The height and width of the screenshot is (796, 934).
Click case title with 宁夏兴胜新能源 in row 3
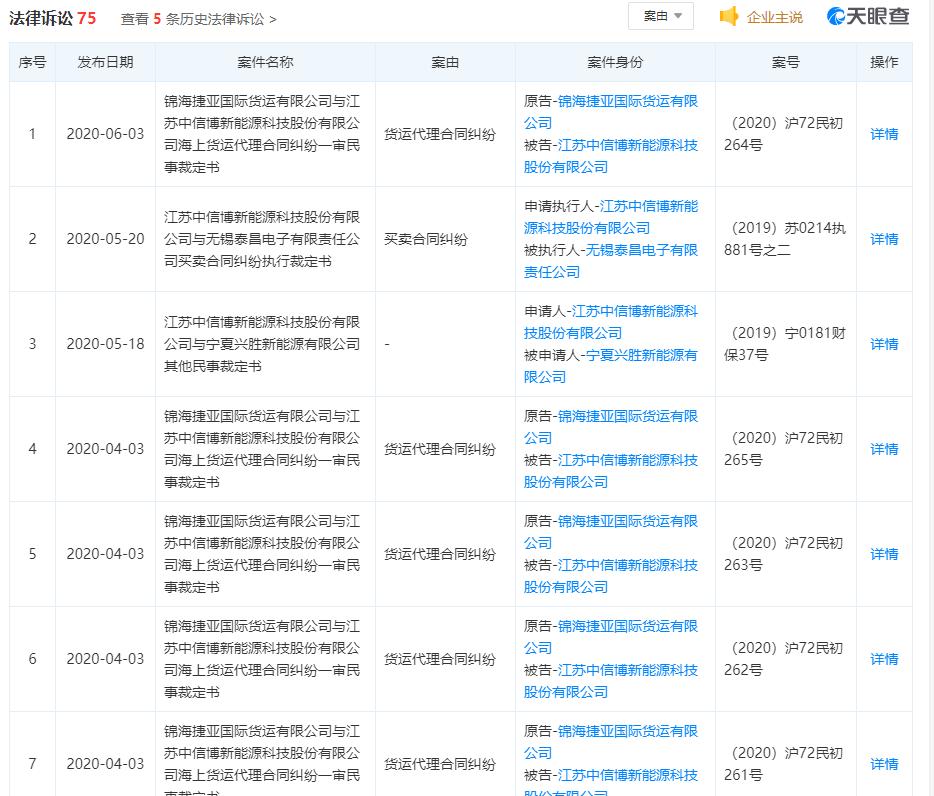coord(262,344)
